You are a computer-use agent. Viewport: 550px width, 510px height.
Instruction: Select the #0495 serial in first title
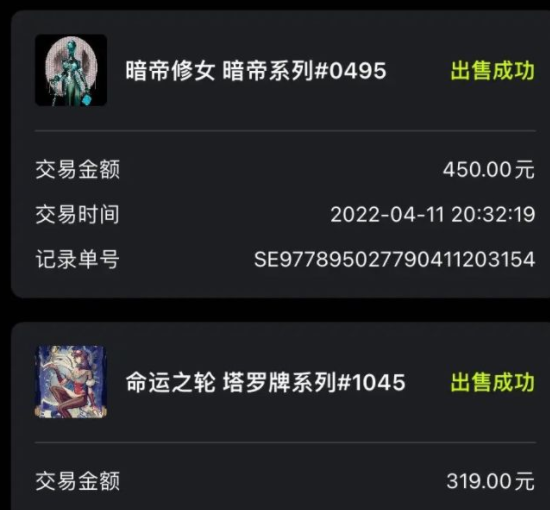point(350,71)
